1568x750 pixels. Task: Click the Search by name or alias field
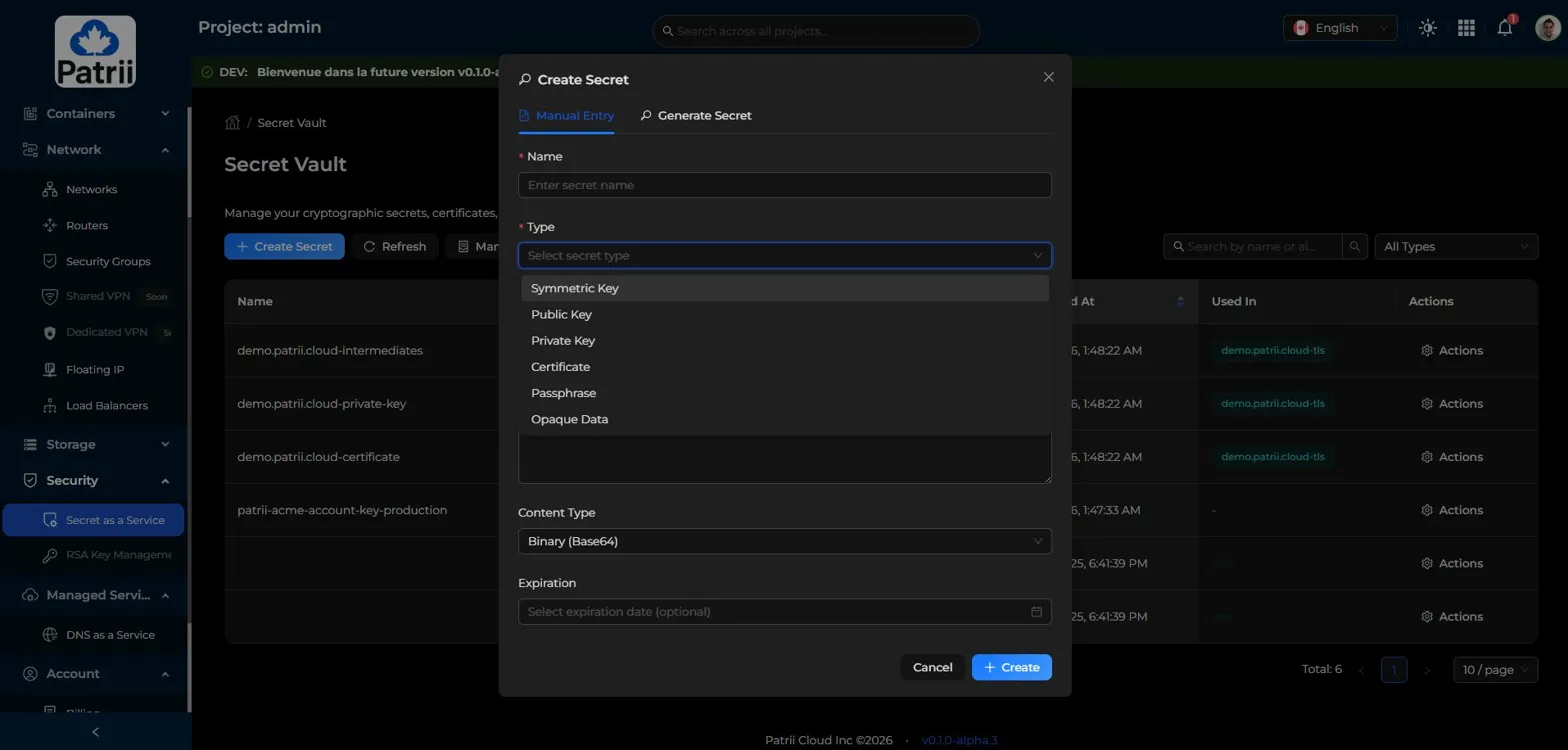1253,246
